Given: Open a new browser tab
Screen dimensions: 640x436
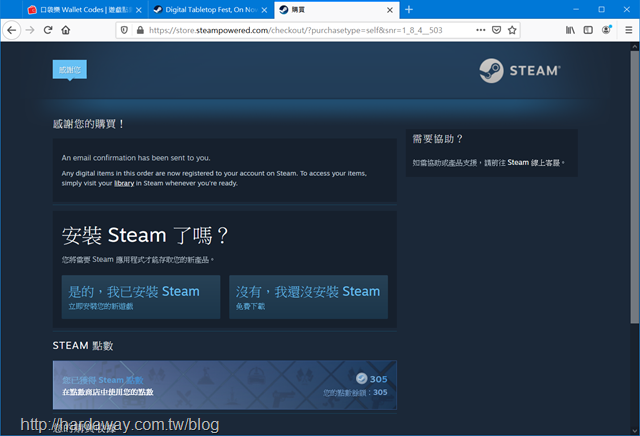Looking at the screenshot, I should coord(409,9).
